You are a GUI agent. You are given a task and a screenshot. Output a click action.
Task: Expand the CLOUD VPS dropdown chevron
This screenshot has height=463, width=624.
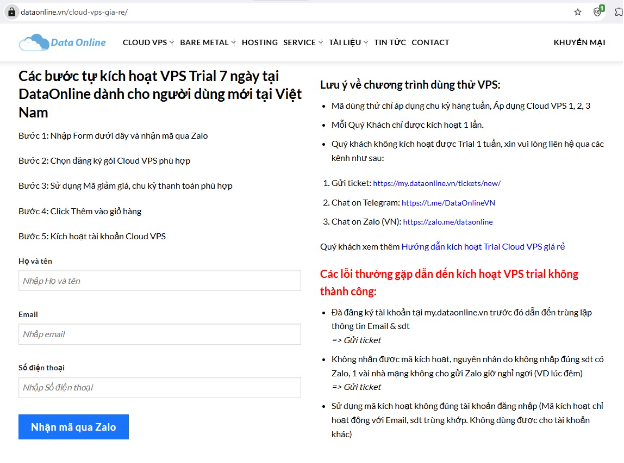172,43
